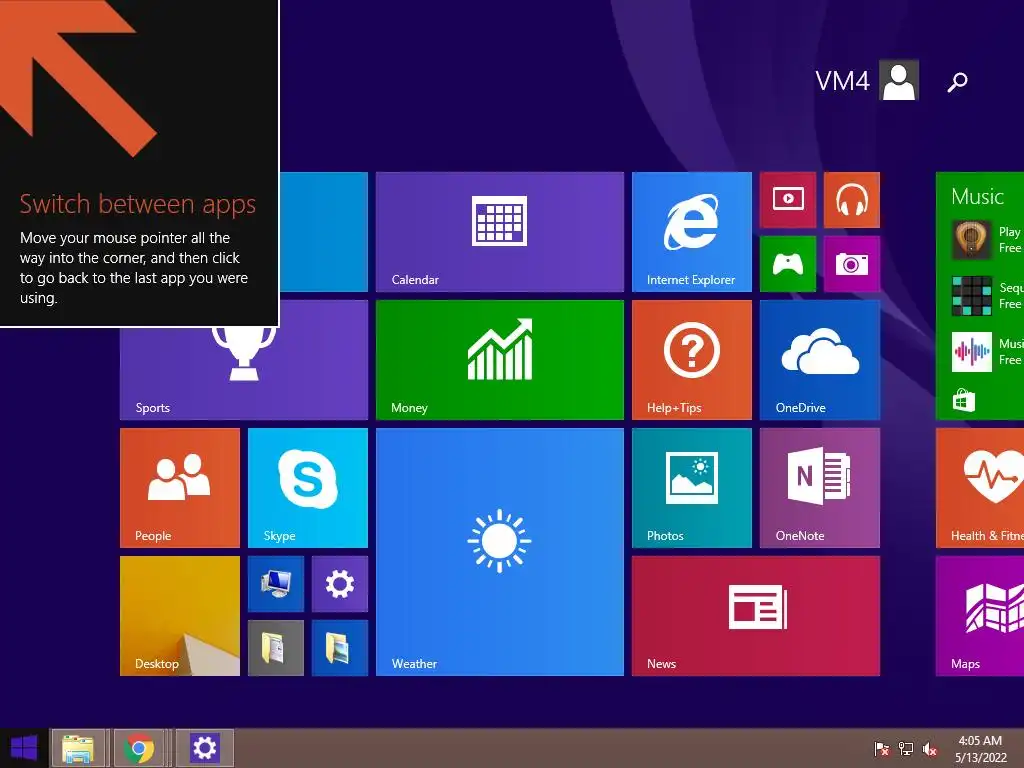Click the network tray icon
The width and height of the screenshot is (1024, 768).
906,748
